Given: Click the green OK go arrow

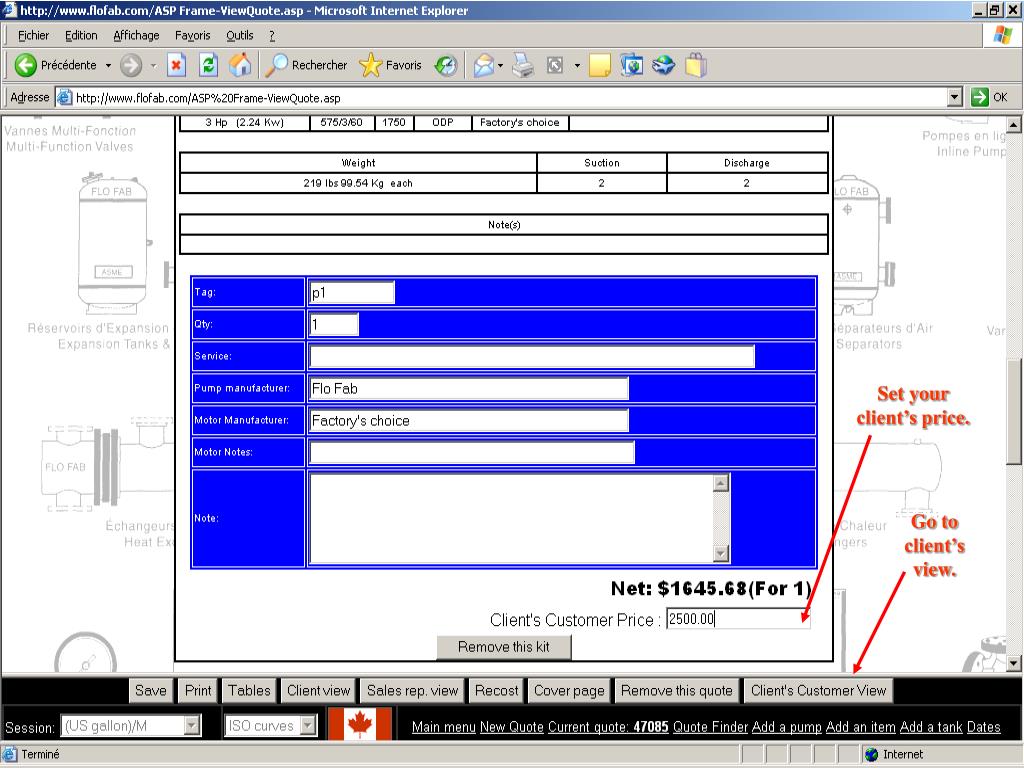Looking at the screenshot, I should [x=980, y=97].
